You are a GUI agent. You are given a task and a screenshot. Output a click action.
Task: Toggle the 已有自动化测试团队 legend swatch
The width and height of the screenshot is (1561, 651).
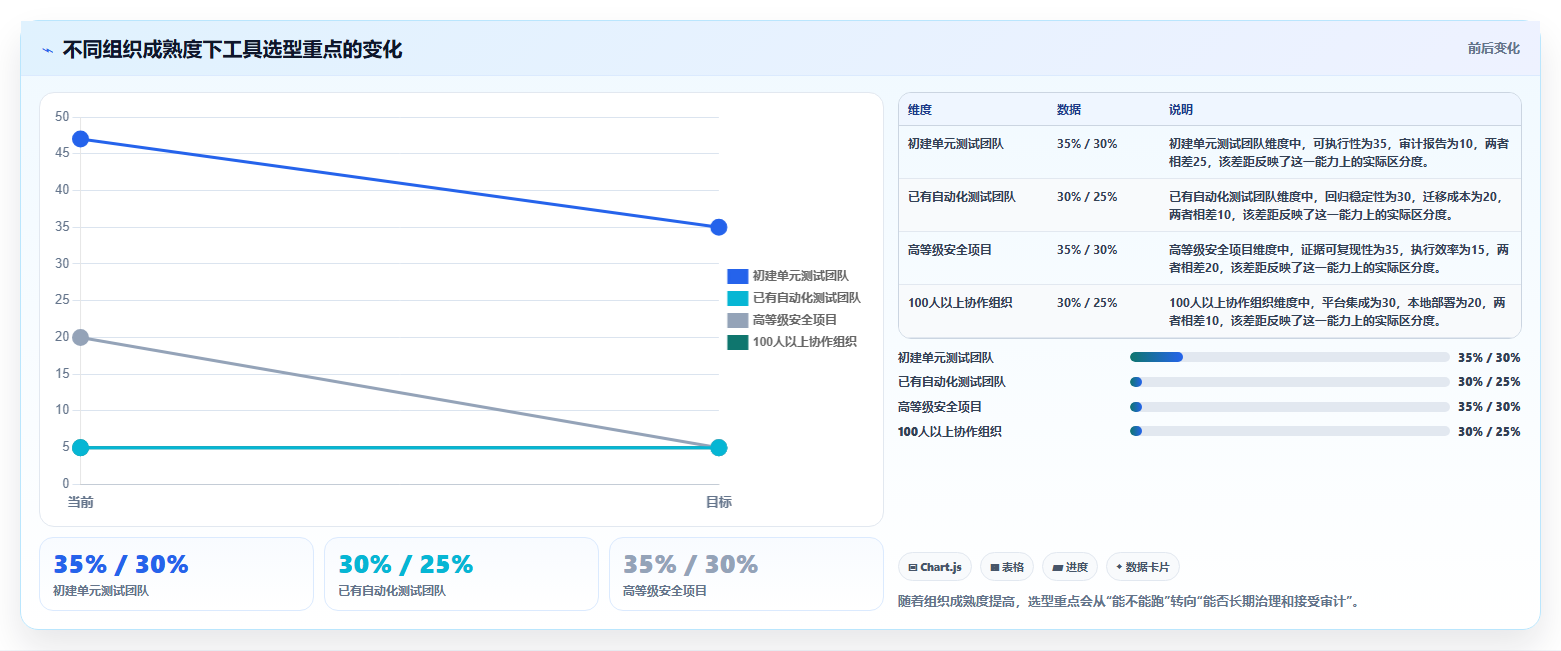737,298
